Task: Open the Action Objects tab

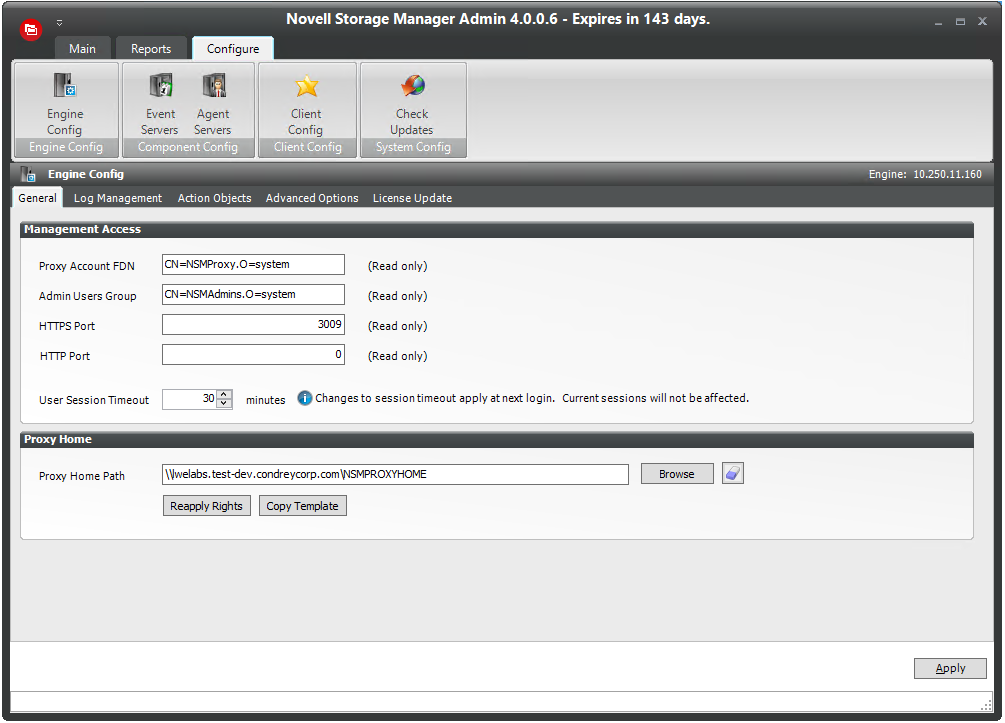Action: coord(215,198)
